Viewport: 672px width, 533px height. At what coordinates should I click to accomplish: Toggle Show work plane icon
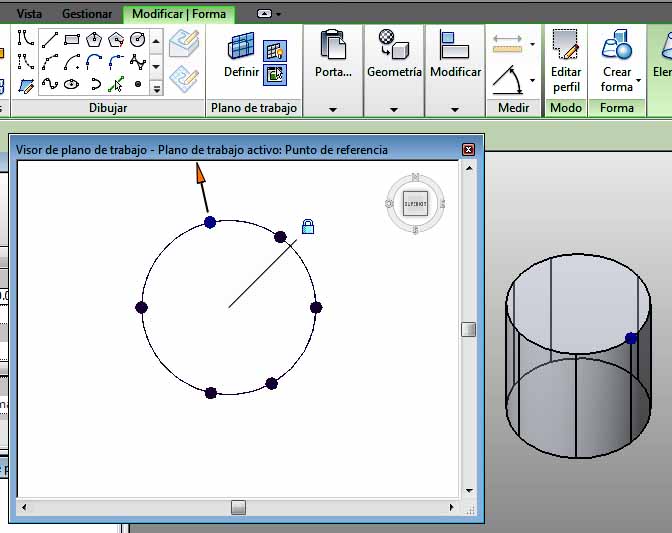(x=275, y=49)
